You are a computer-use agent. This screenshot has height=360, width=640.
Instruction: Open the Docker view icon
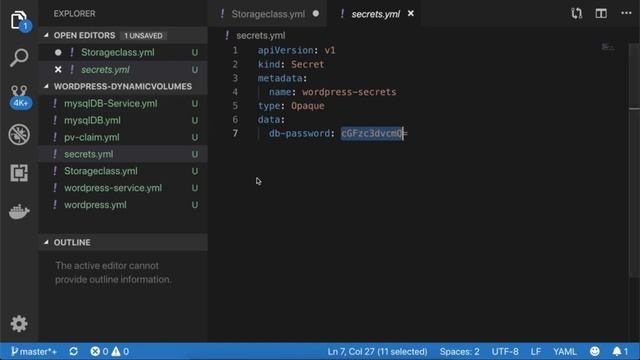point(19,211)
